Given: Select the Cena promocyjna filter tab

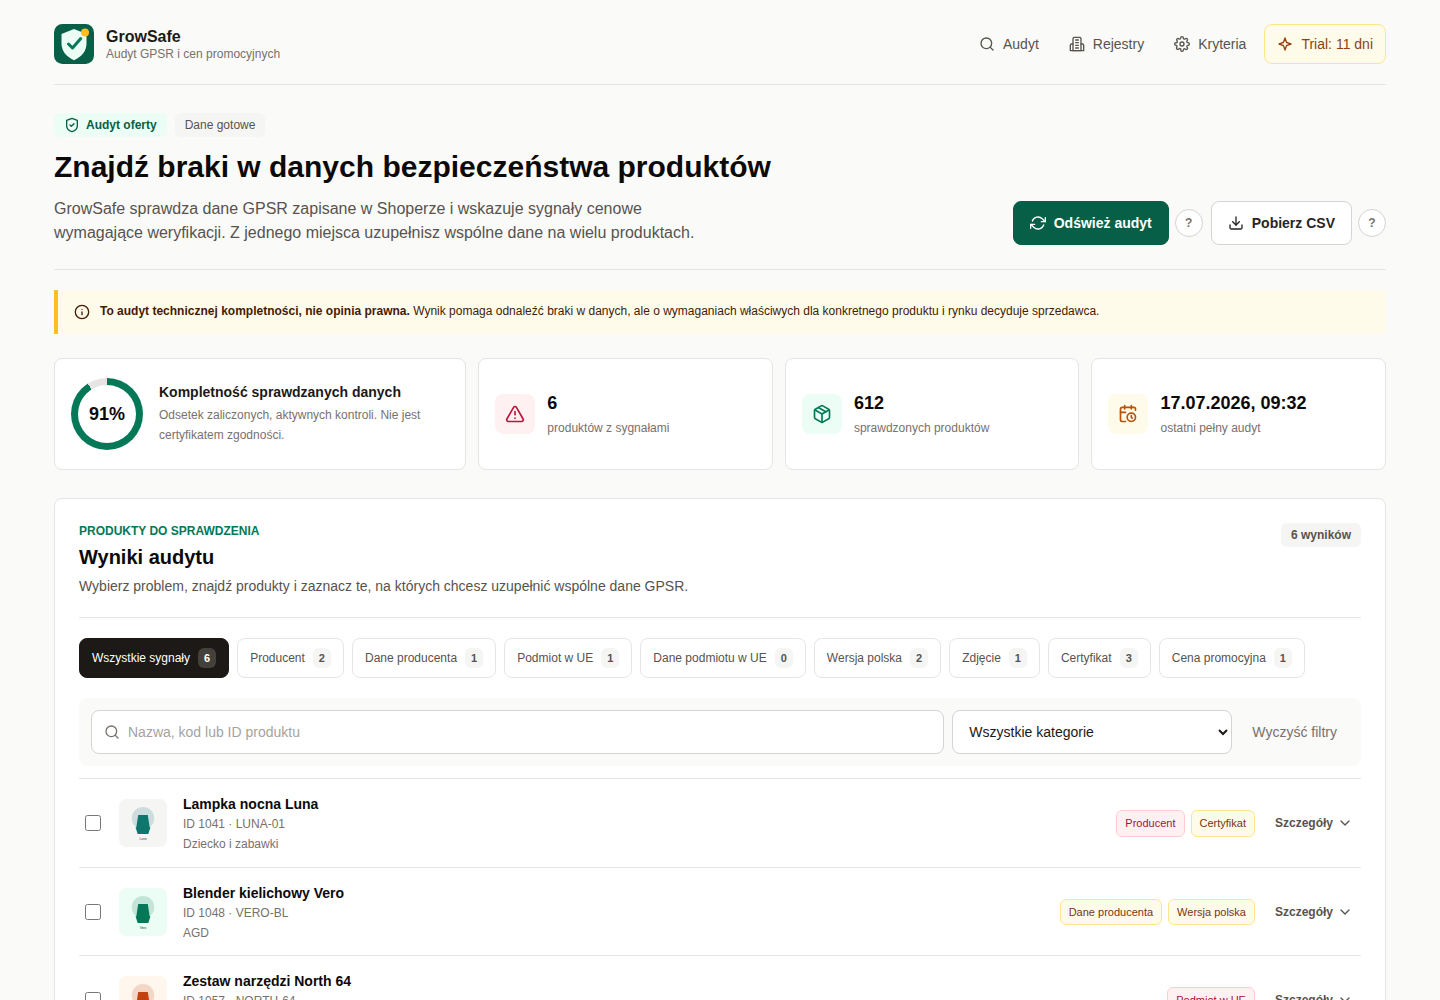Looking at the screenshot, I should click(x=1232, y=658).
